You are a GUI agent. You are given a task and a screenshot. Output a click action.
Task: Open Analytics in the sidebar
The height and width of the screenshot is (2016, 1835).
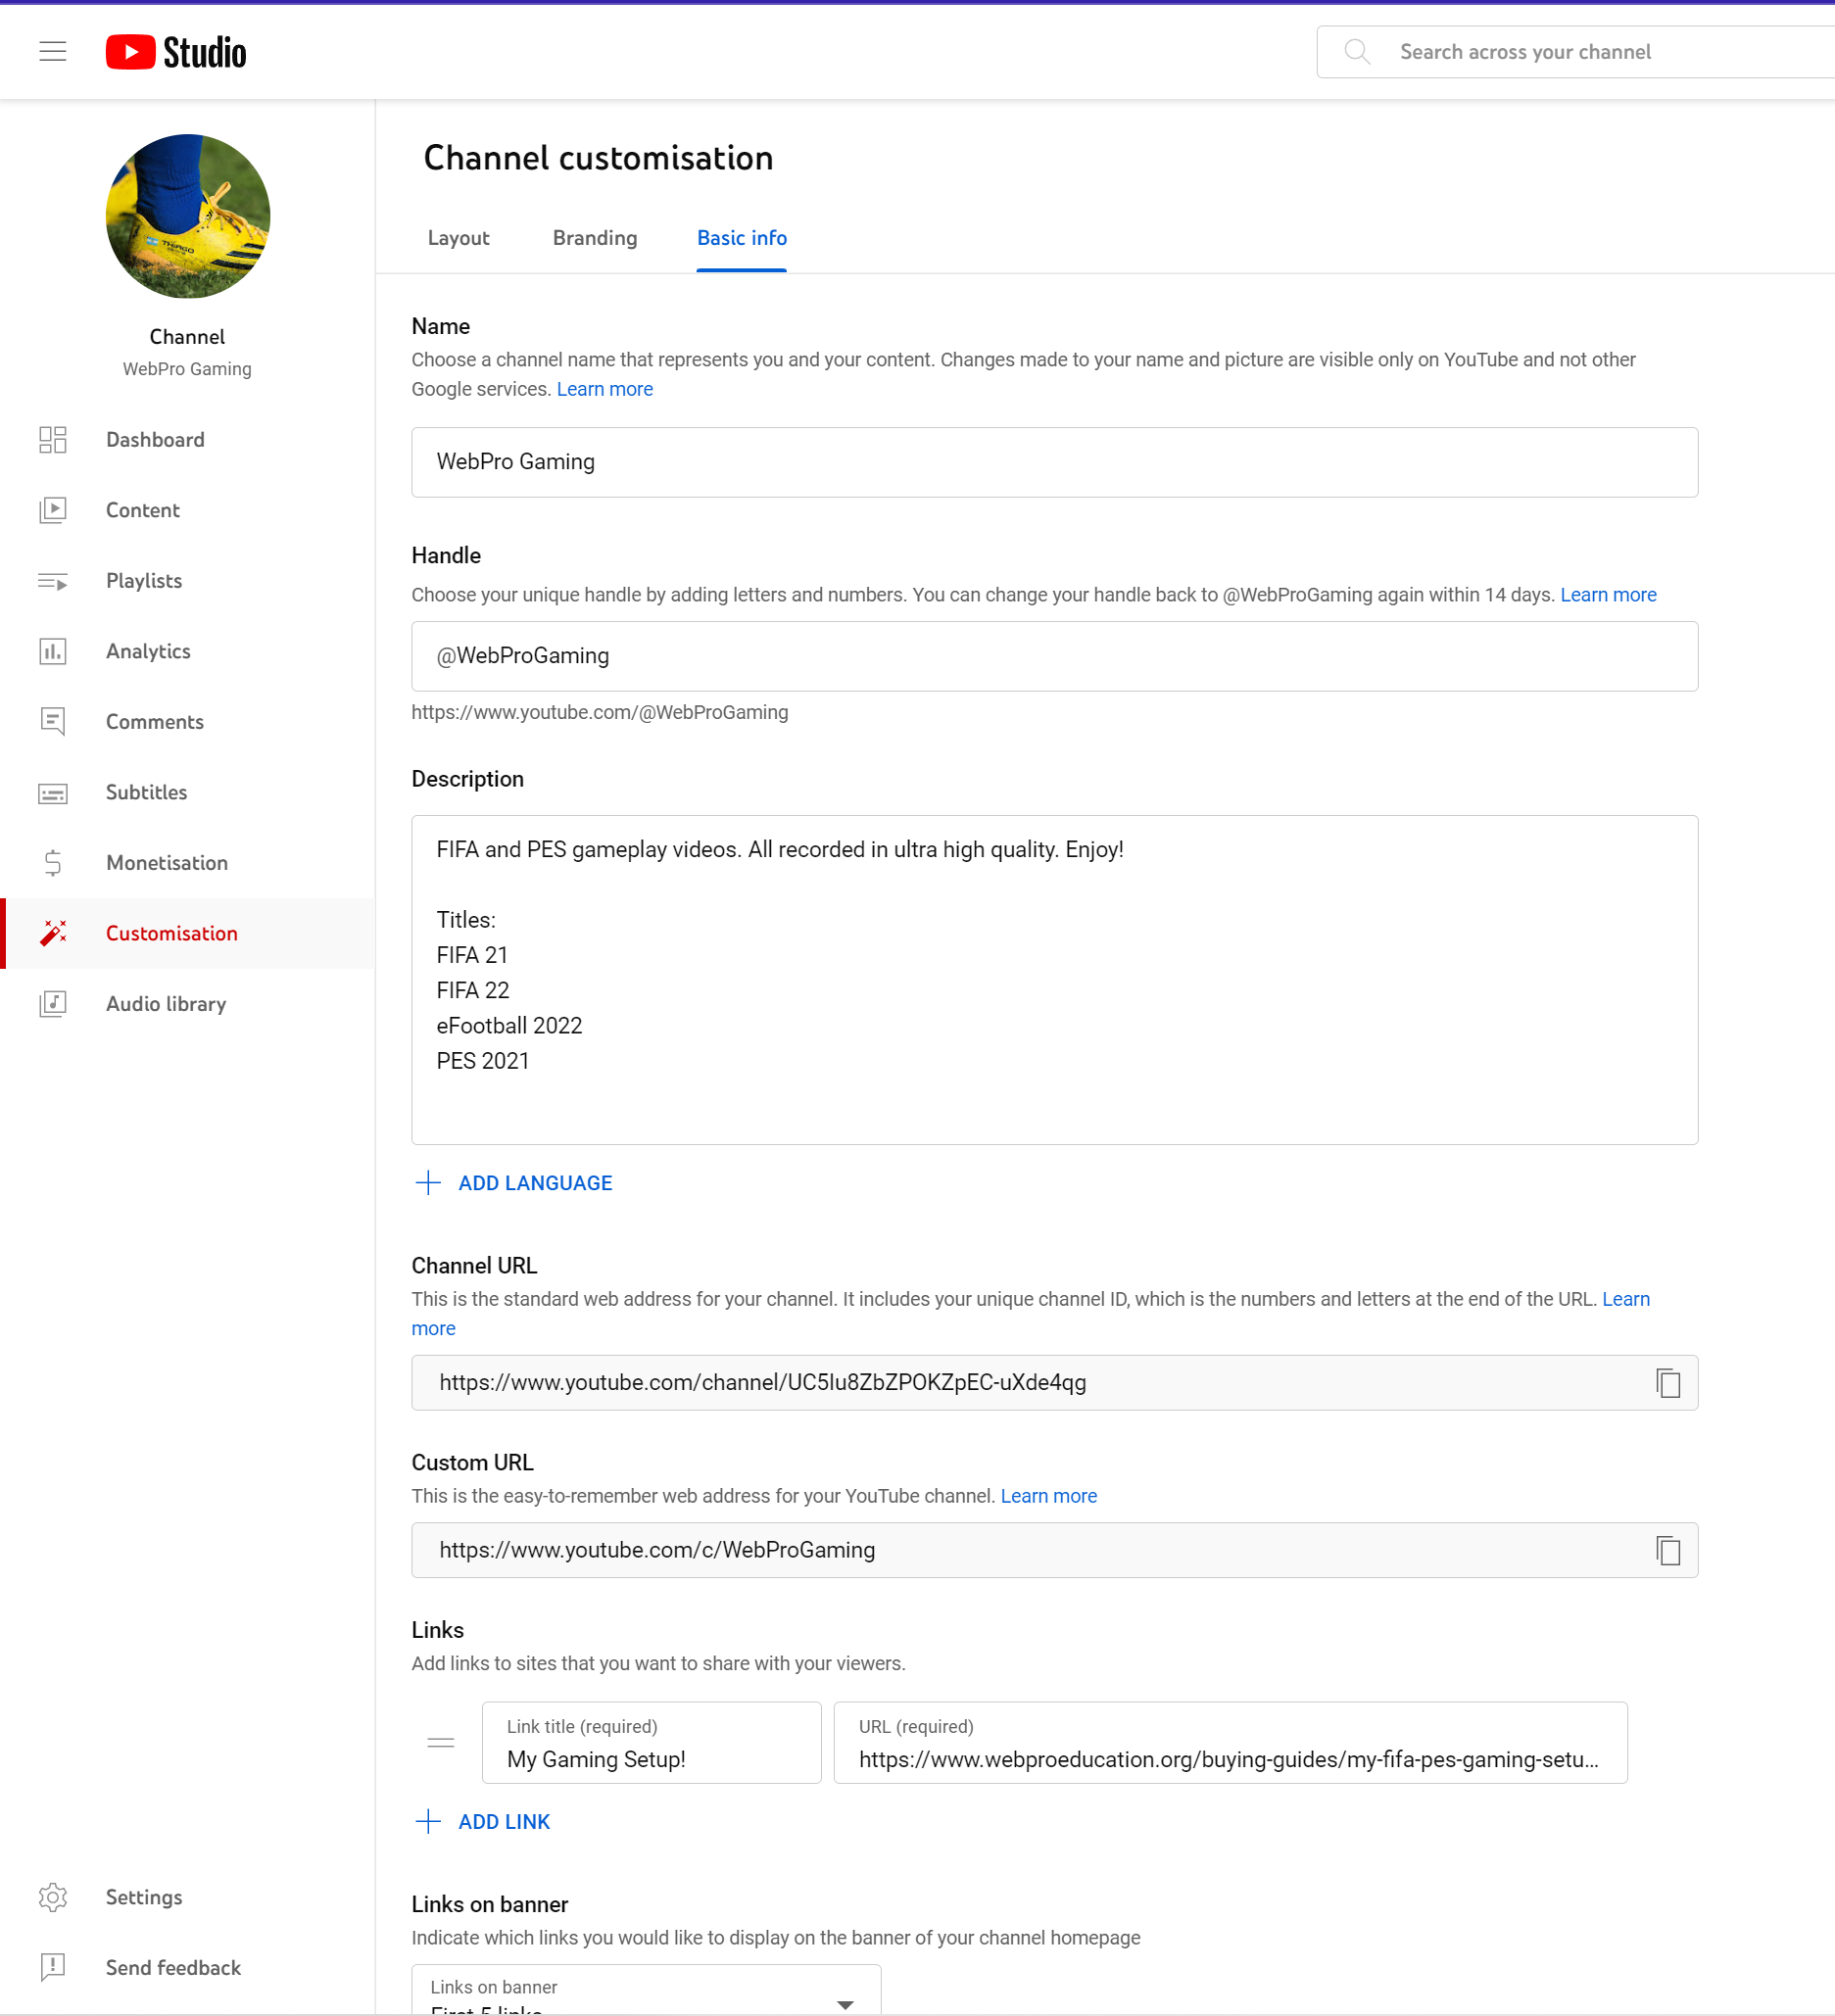tap(188, 651)
